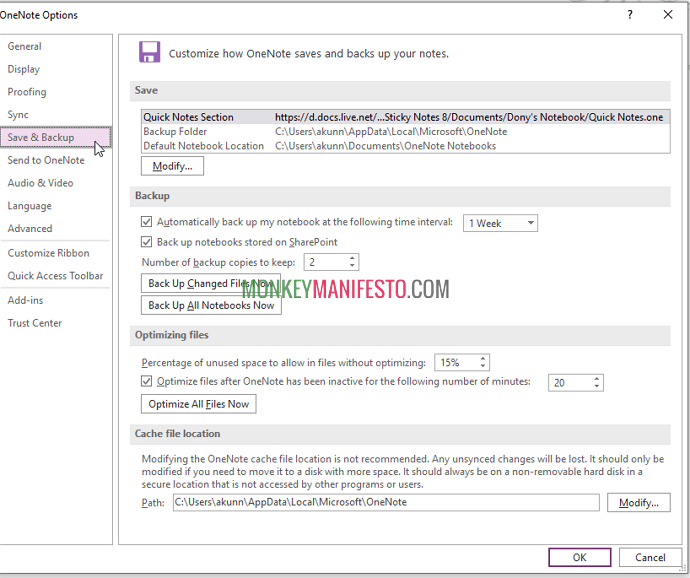Toggle automatic notebook backup checkbox
Image resolution: width=690 pixels, height=578 pixels.
coord(147,221)
